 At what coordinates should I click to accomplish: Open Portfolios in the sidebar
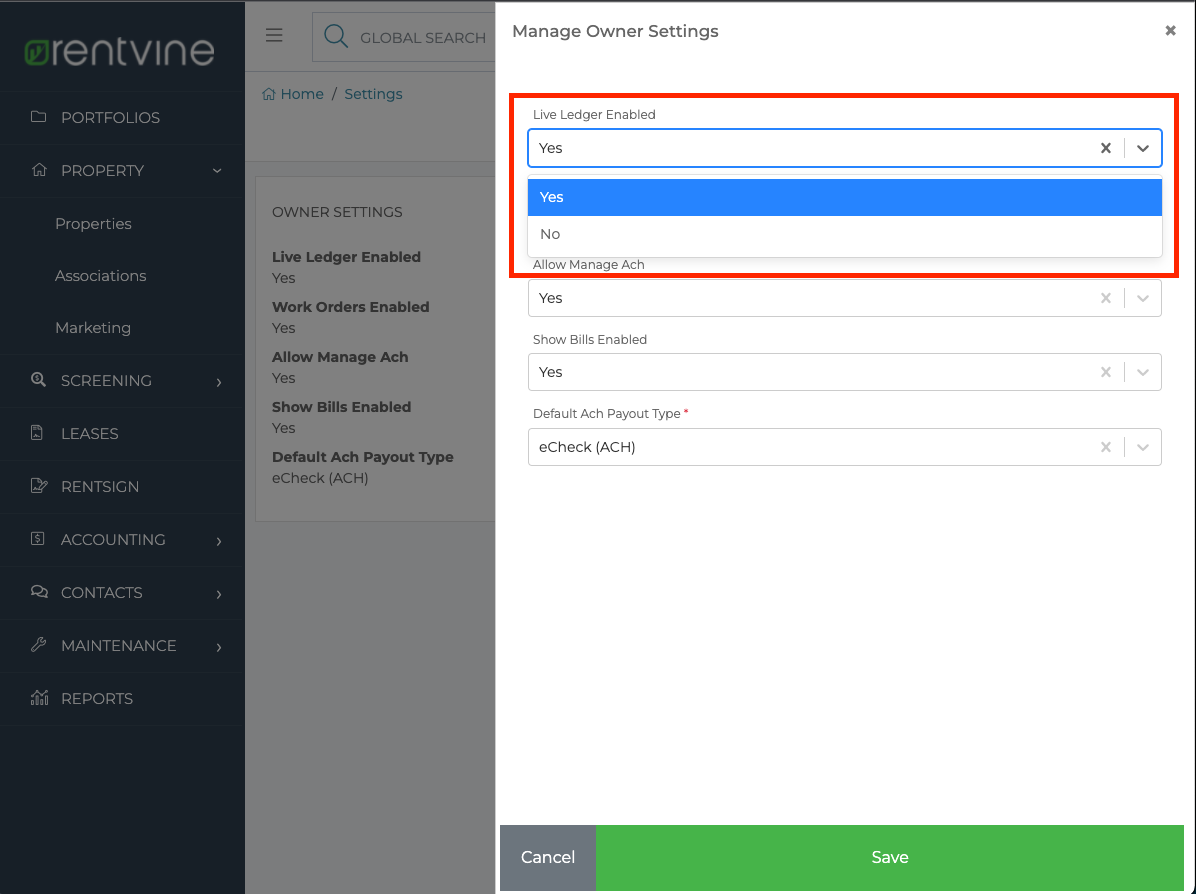point(111,117)
